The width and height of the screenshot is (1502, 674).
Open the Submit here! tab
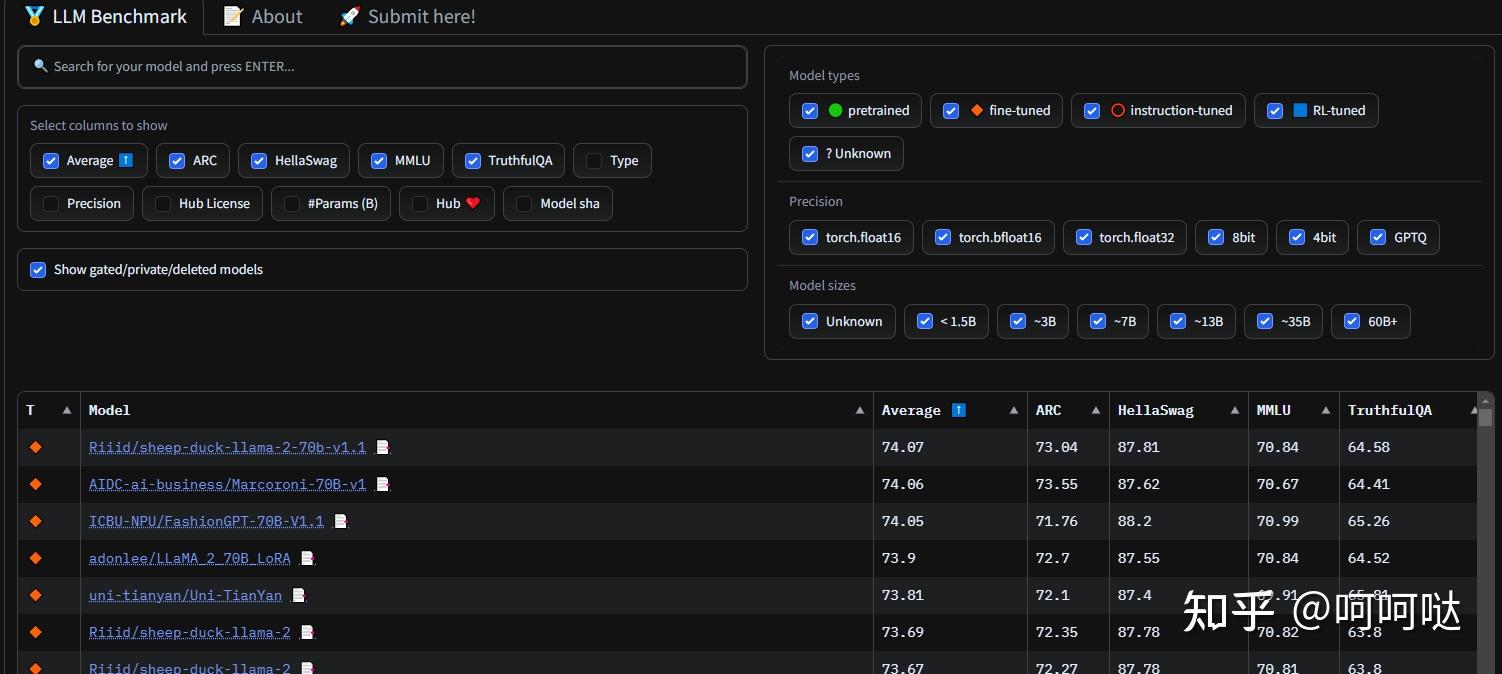pos(407,16)
